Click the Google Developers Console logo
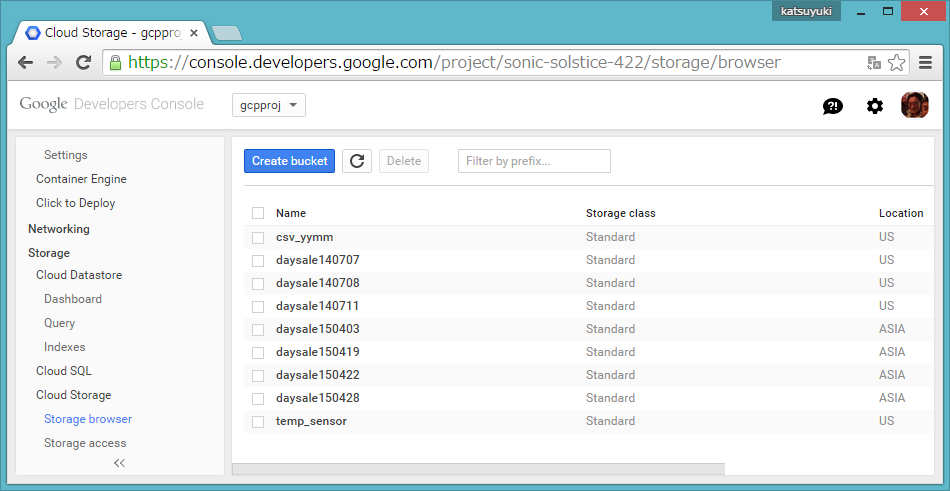 tap(111, 104)
